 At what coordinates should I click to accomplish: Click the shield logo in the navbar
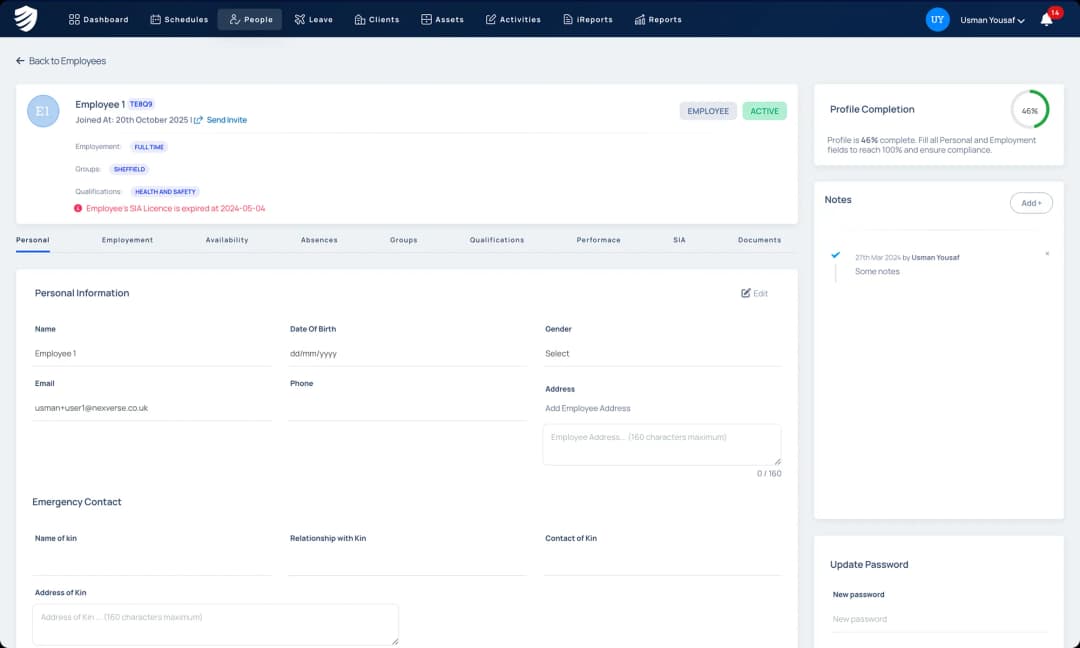26,19
